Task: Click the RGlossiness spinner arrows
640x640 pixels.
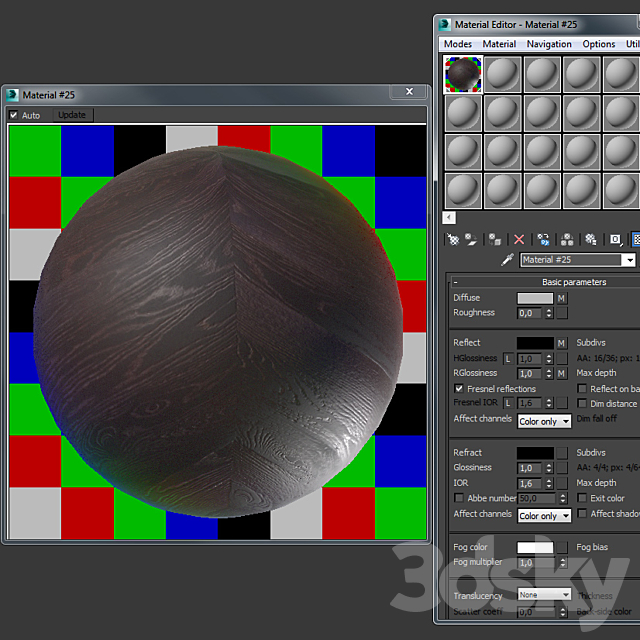Action: click(x=549, y=373)
